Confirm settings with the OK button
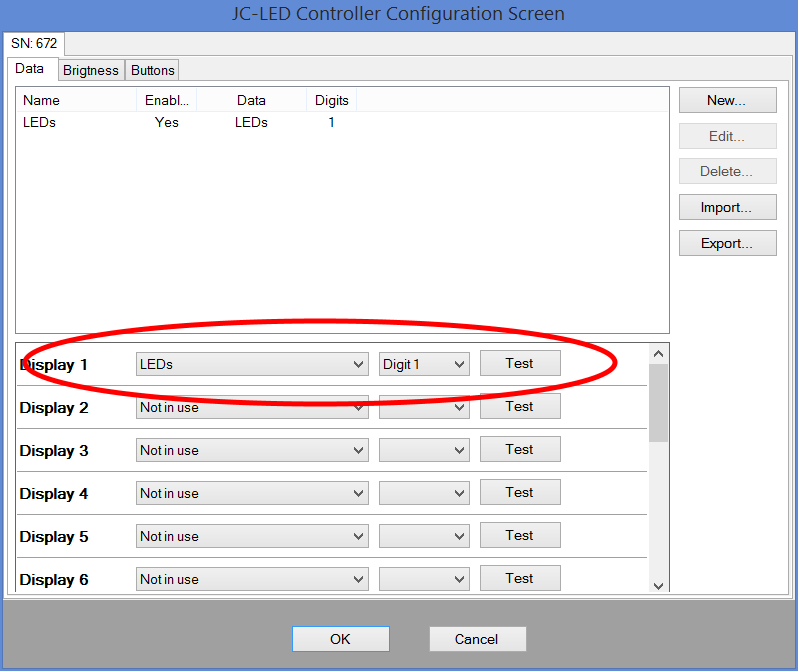798x671 pixels. (x=340, y=639)
